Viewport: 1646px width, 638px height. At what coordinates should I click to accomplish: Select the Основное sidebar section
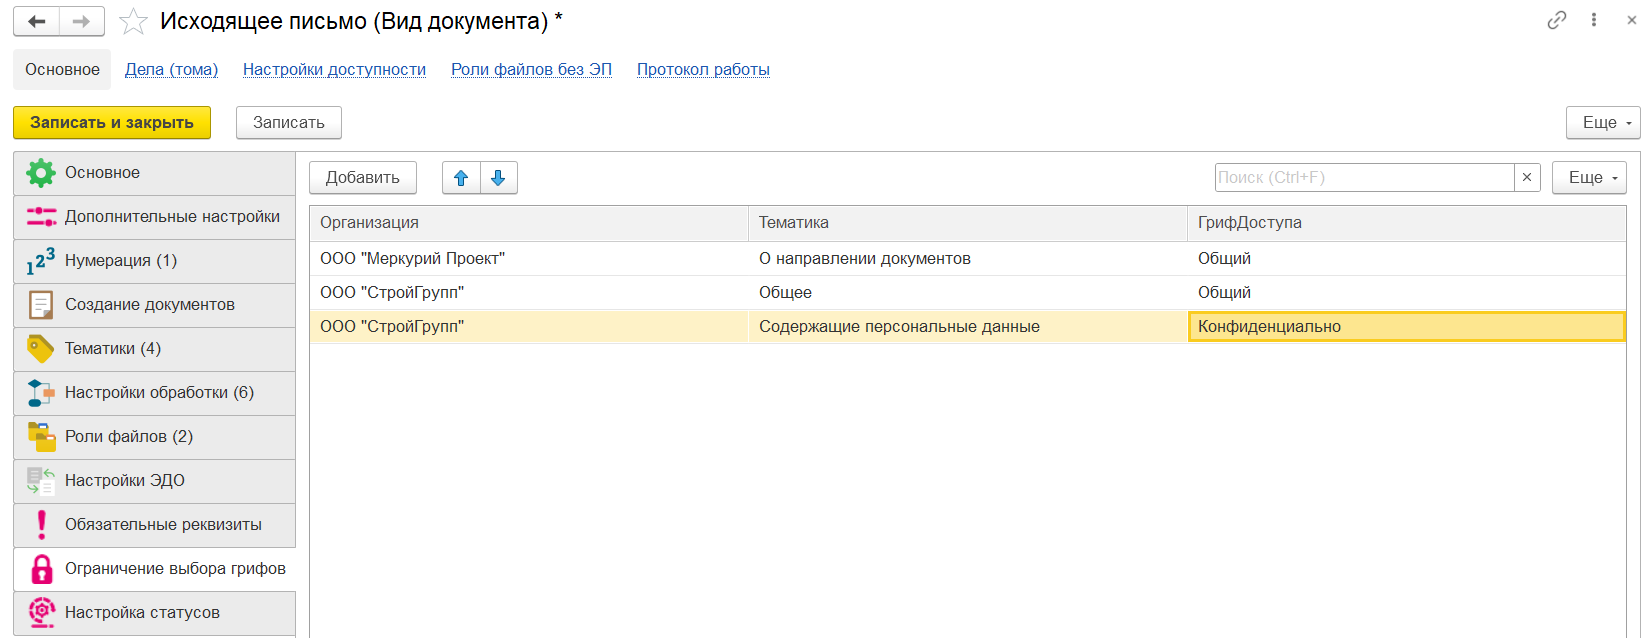point(155,173)
